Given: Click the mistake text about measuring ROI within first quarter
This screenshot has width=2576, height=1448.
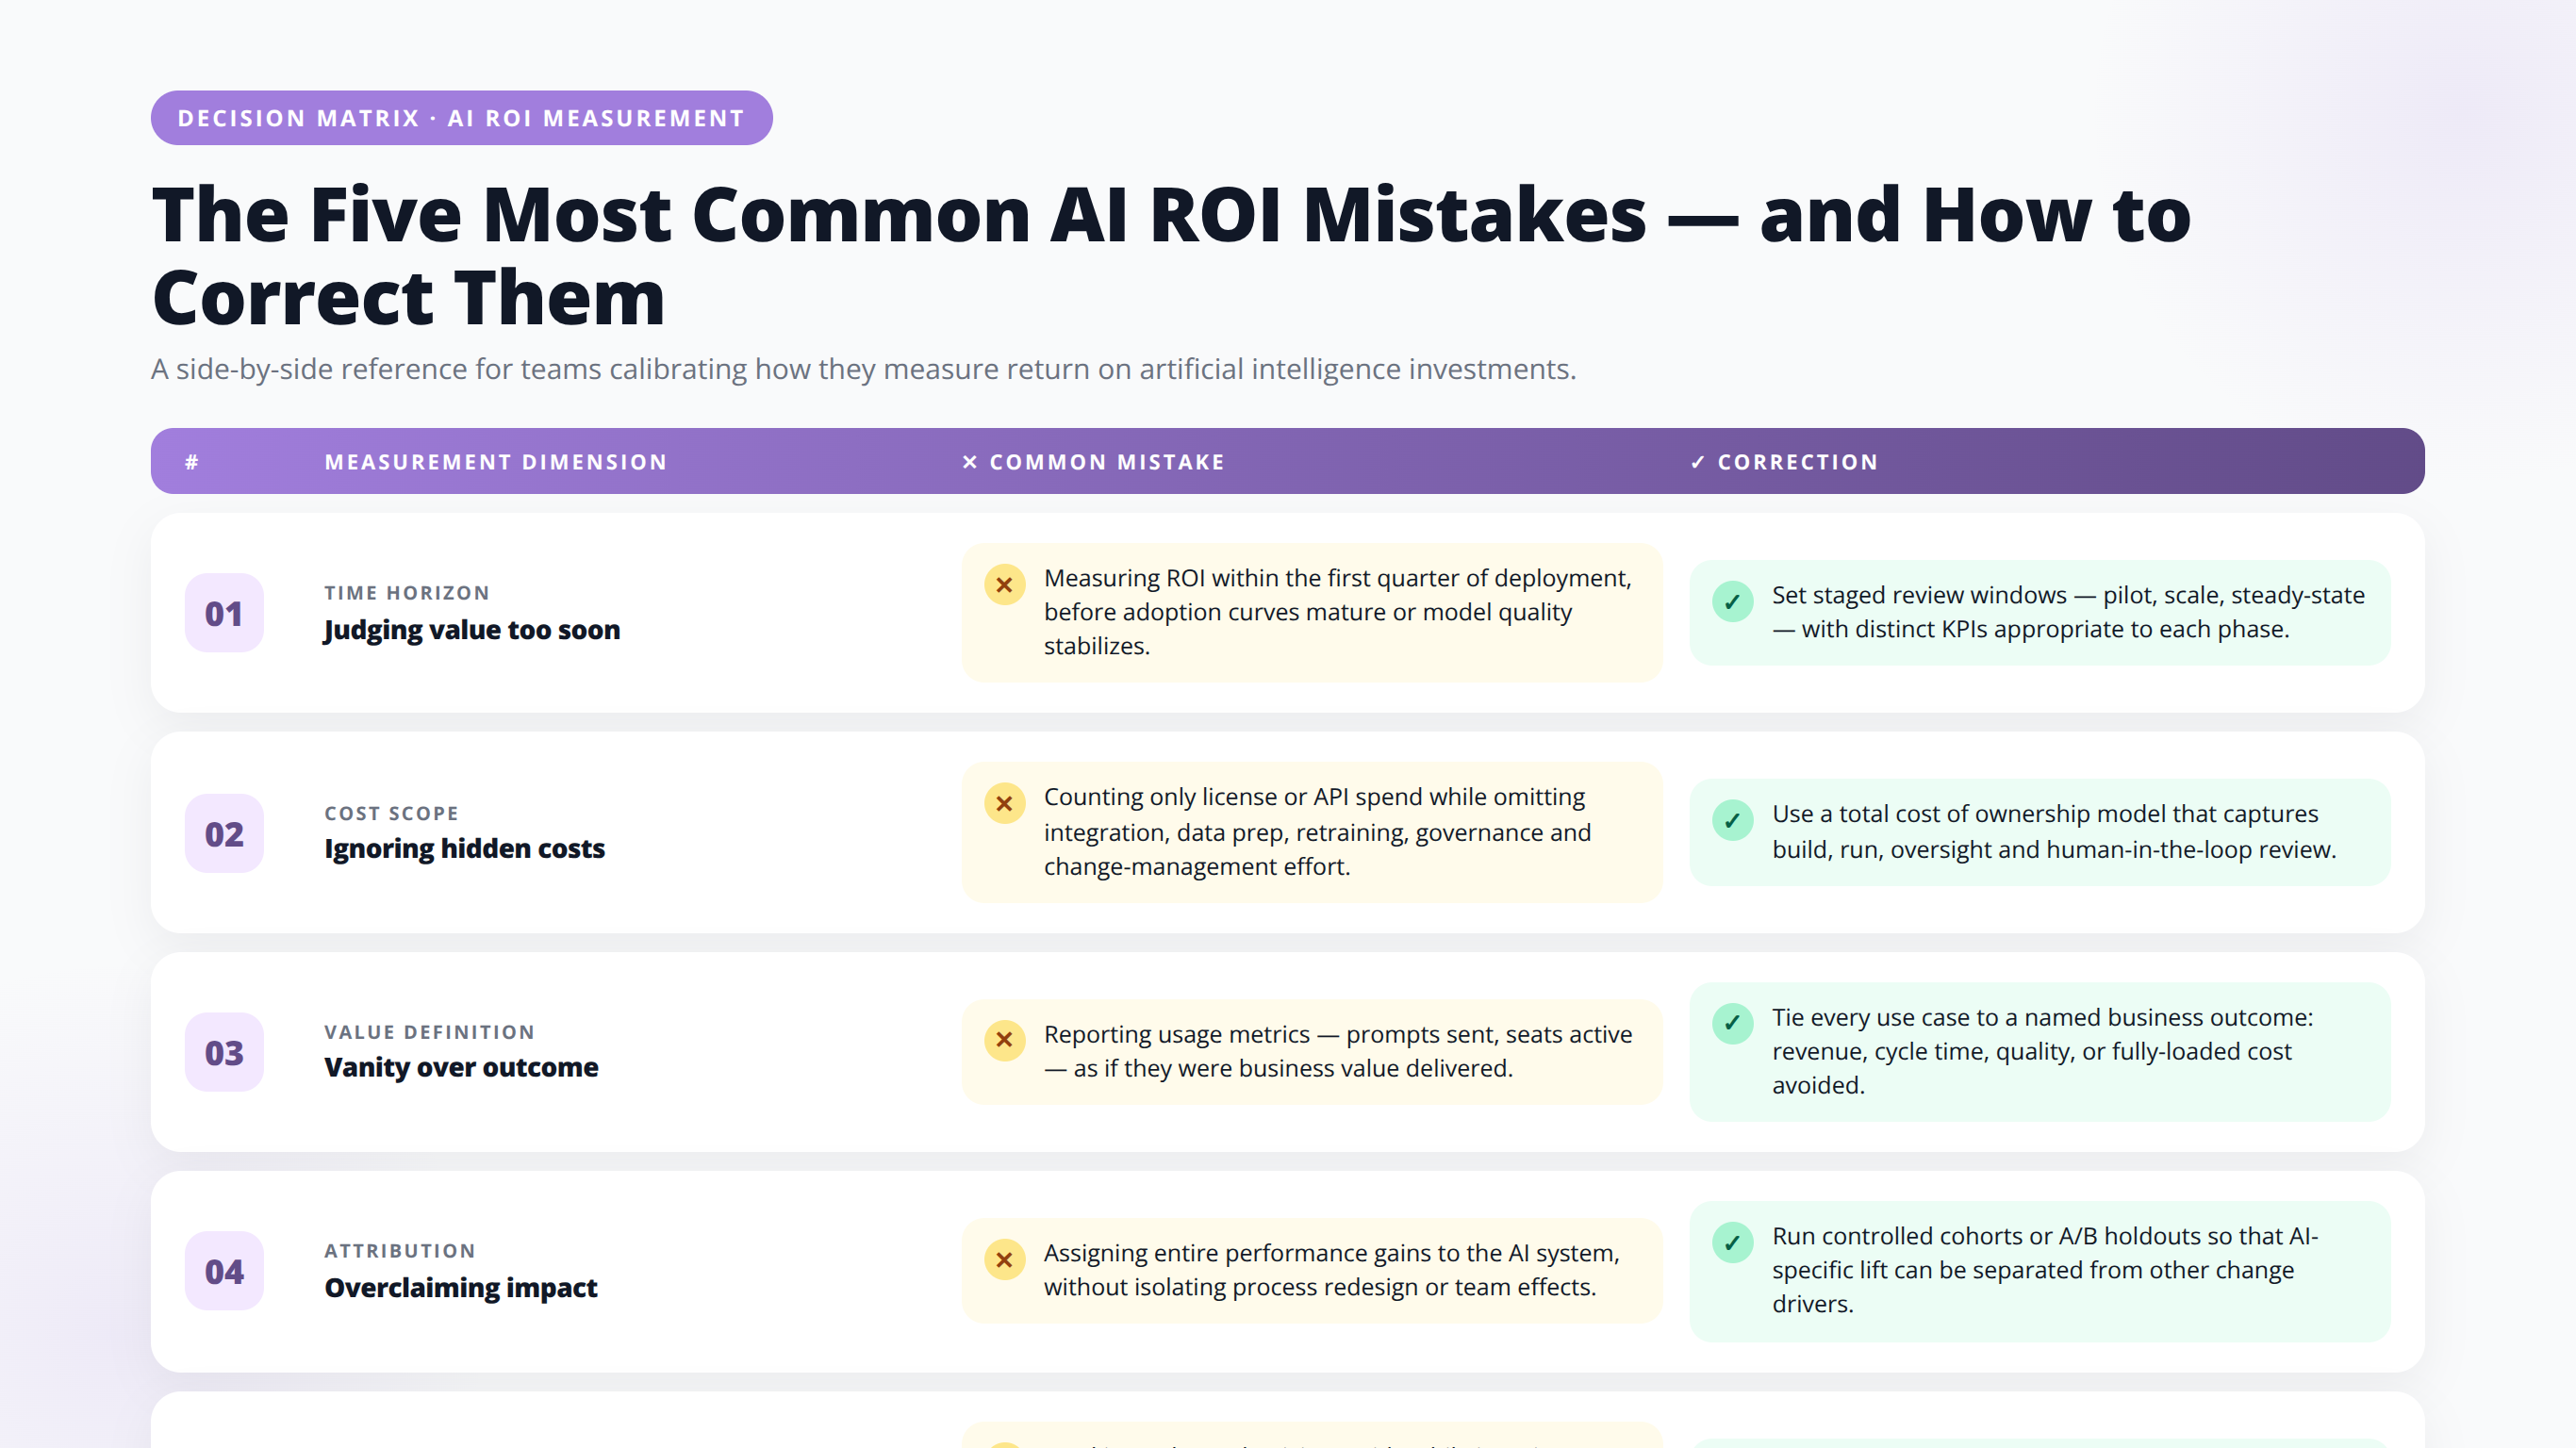Looking at the screenshot, I should coord(1338,612).
